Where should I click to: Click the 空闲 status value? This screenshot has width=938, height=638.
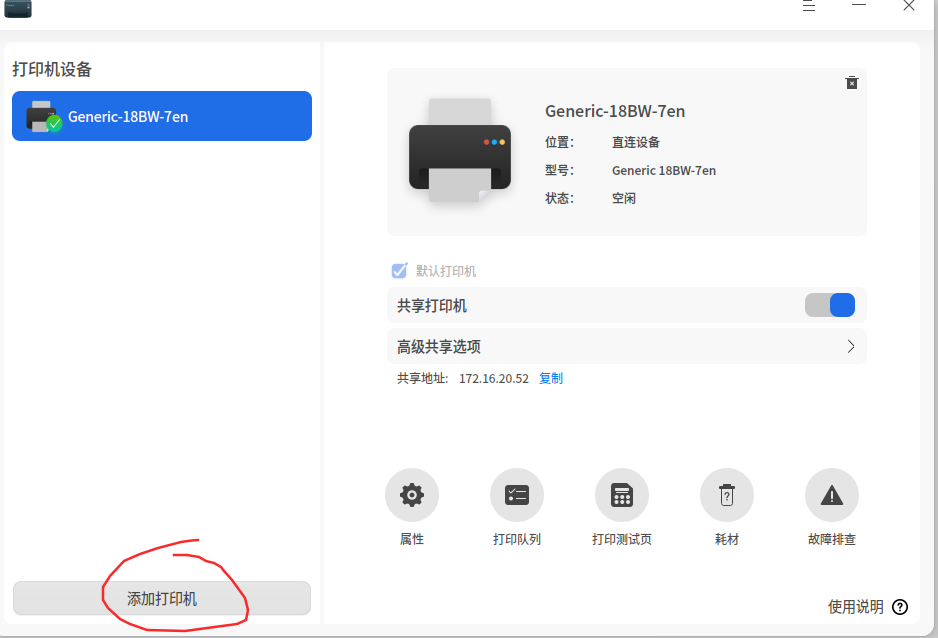click(x=623, y=198)
